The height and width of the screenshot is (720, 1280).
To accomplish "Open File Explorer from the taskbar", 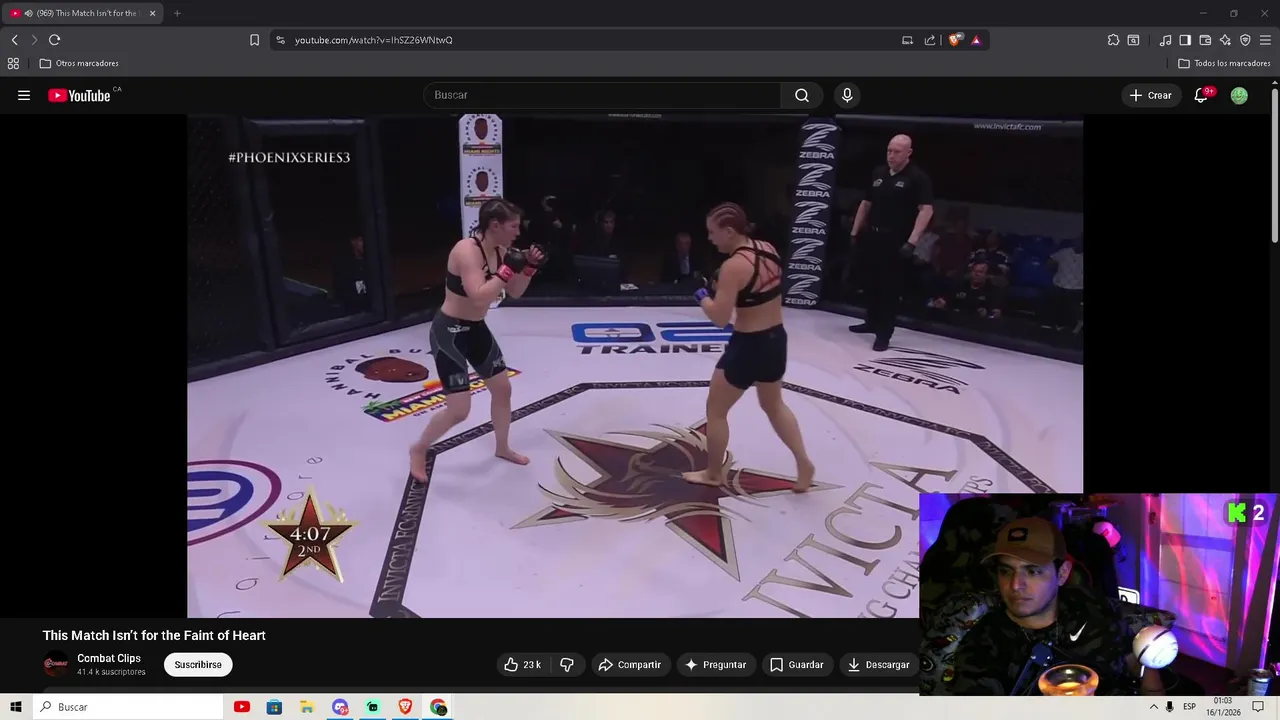I will pos(307,707).
